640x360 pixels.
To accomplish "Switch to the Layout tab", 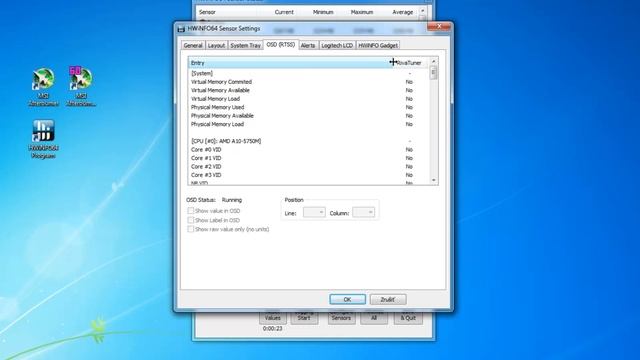I will pyautogui.click(x=216, y=45).
